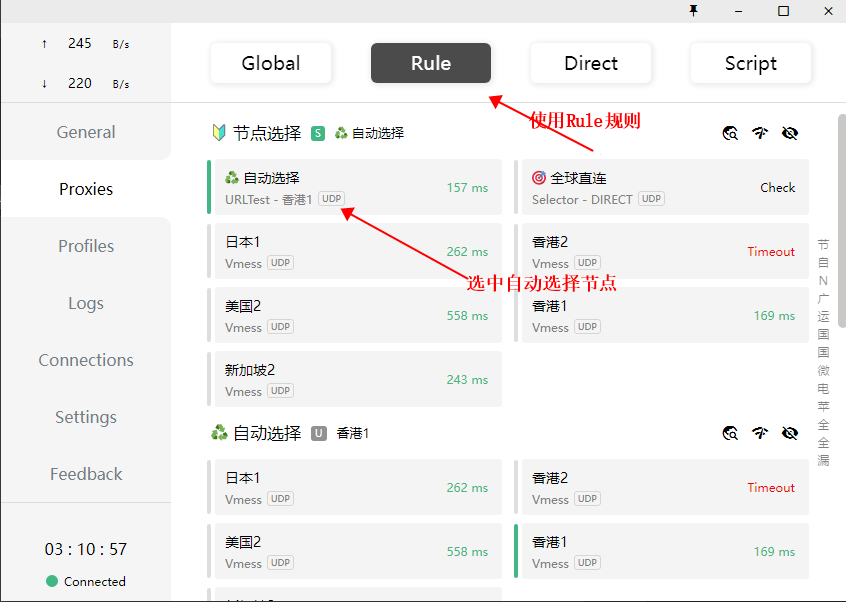846x602 pixels.
Task: Run latency test for 节点选择 group
Action: (x=760, y=133)
